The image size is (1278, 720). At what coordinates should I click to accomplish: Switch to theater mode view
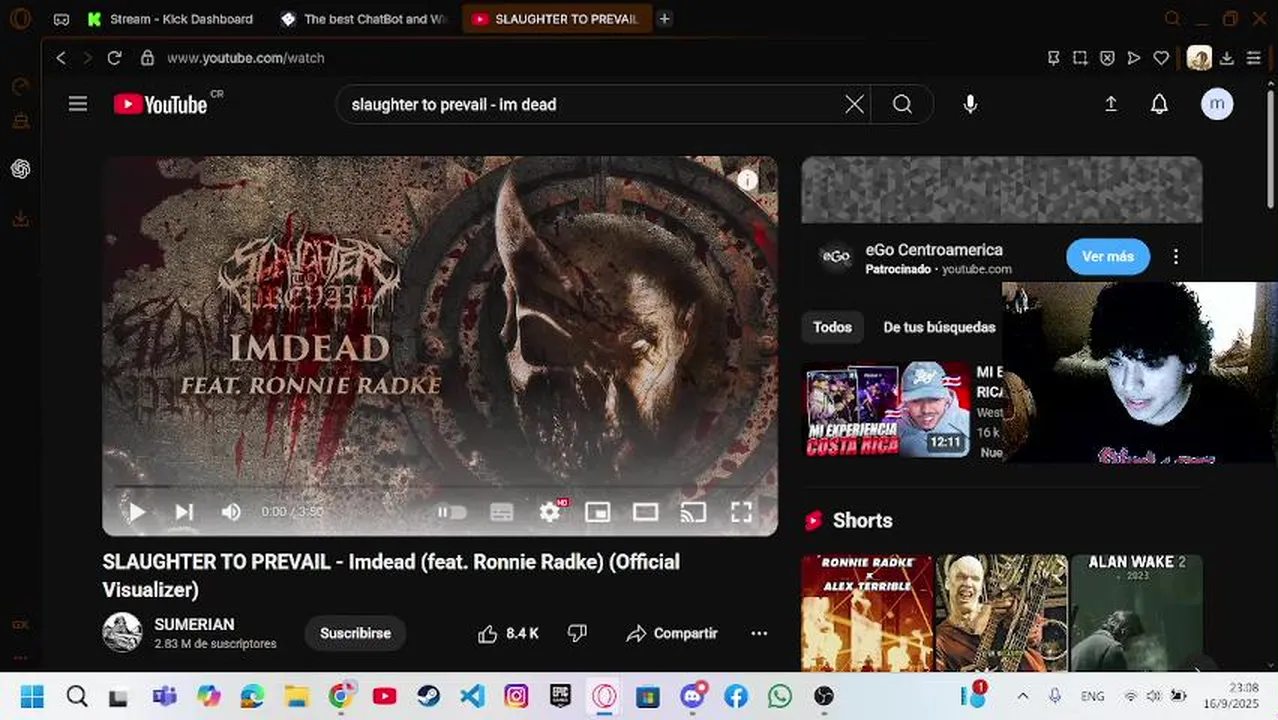[x=645, y=512]
